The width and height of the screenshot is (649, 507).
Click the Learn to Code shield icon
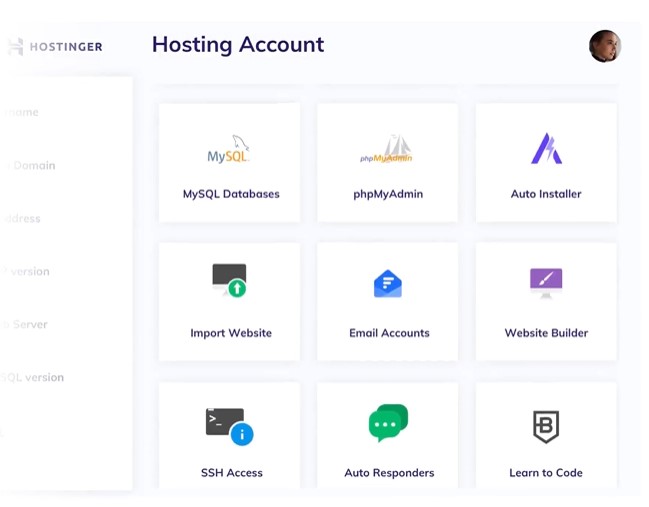[x=546, y=426]
